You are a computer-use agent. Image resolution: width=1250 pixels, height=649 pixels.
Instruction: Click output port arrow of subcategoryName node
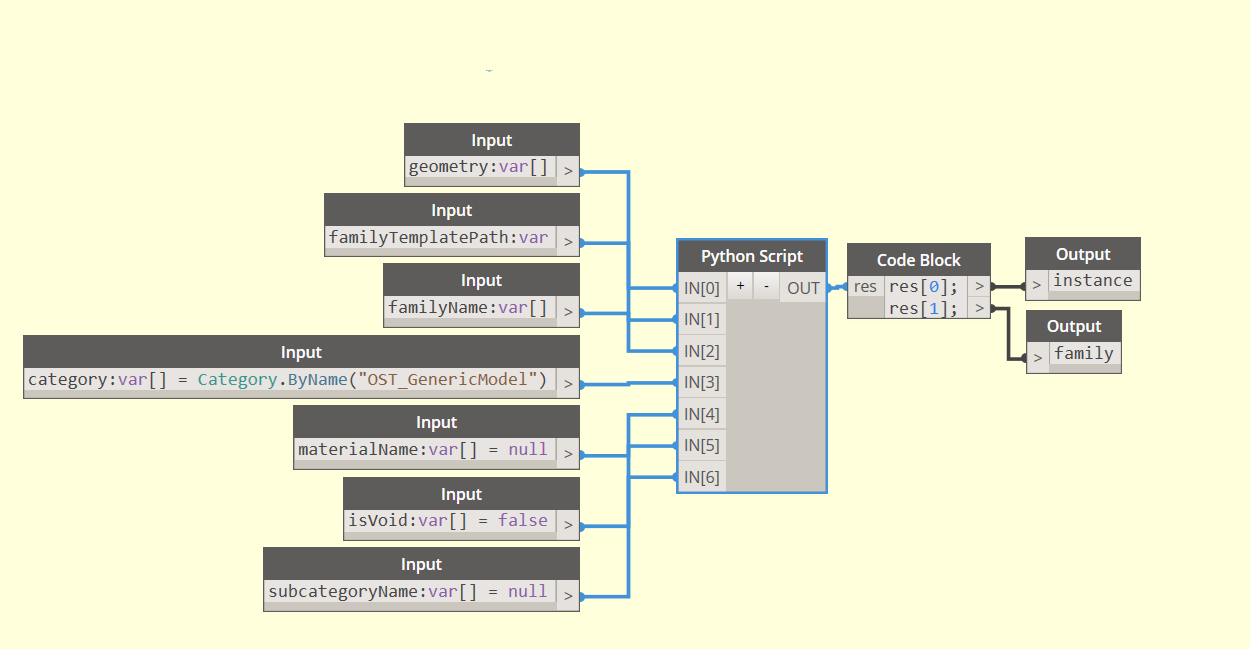click(568, 596)
